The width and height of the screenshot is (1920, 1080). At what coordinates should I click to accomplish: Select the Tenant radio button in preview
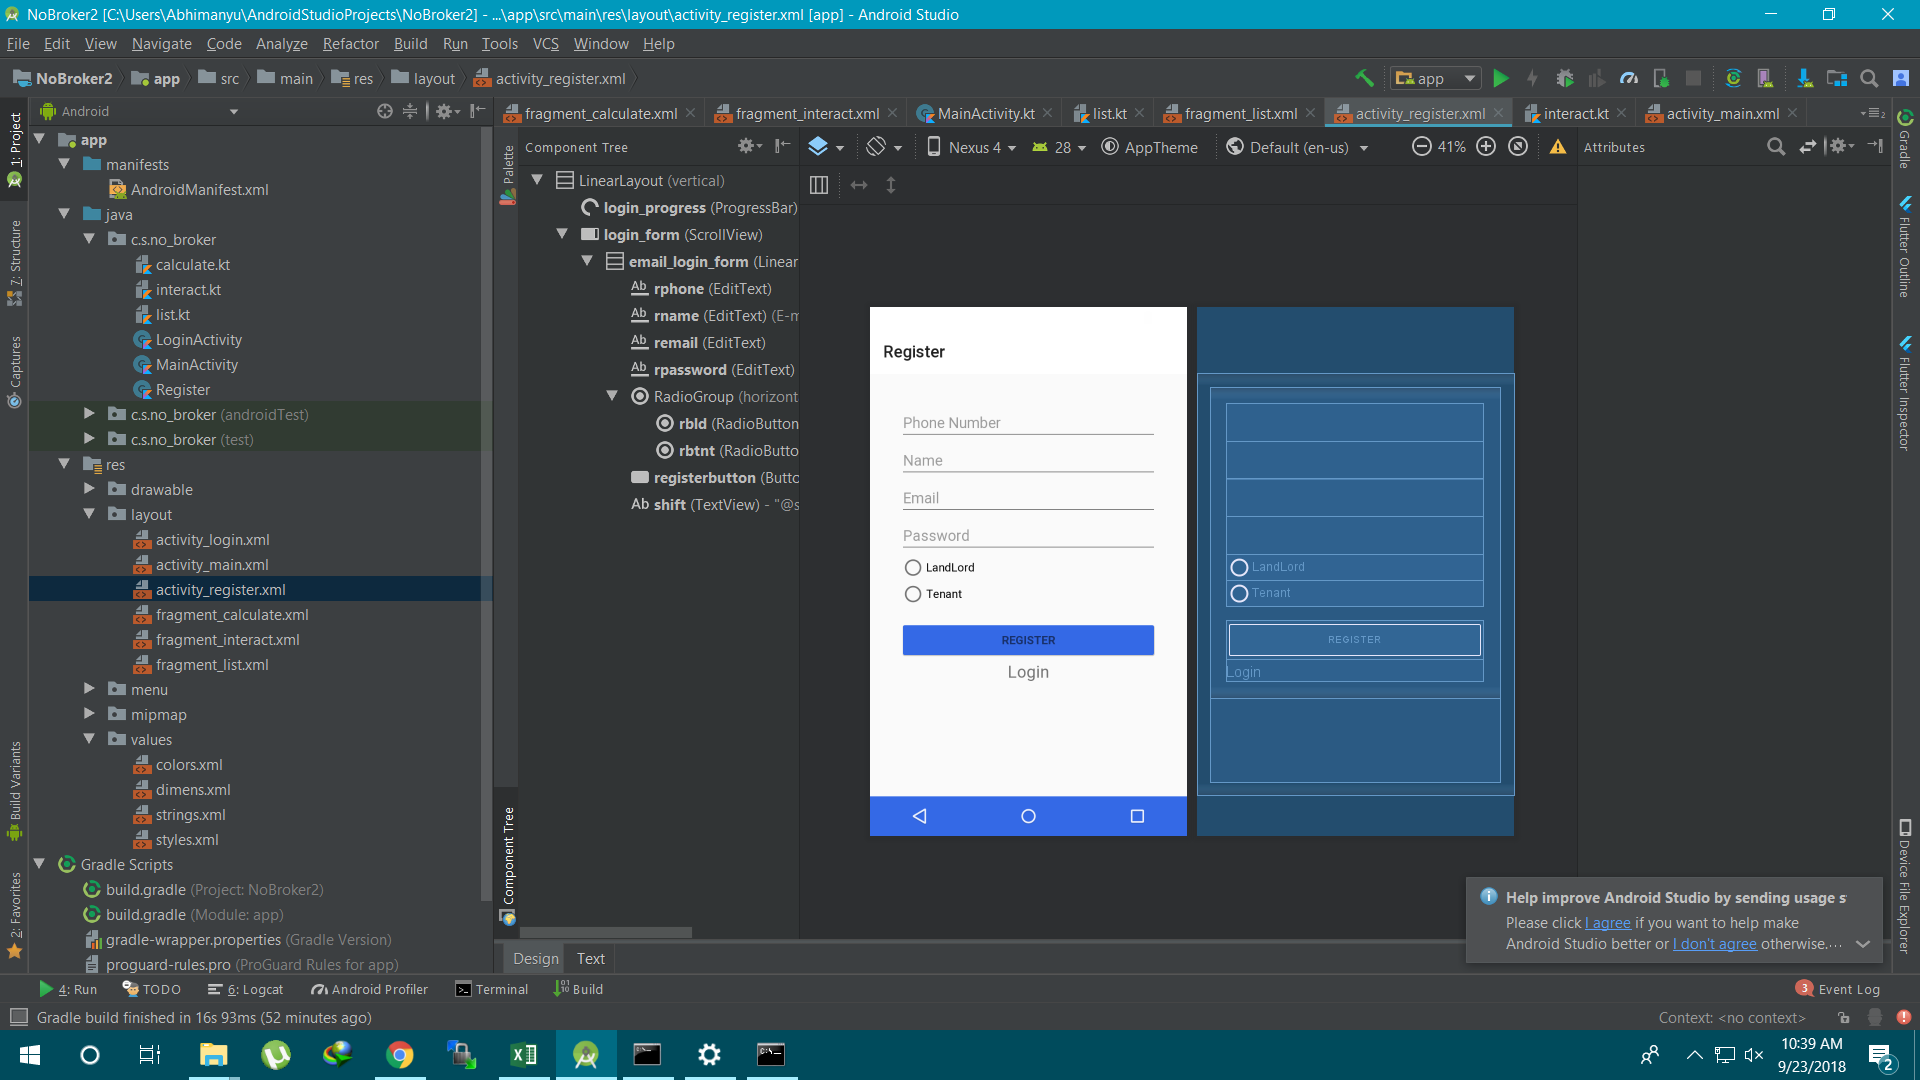913,594
